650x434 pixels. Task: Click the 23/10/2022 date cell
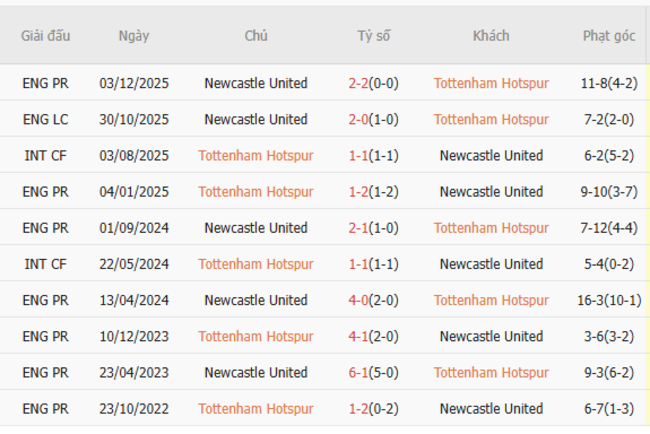point(134,408)
